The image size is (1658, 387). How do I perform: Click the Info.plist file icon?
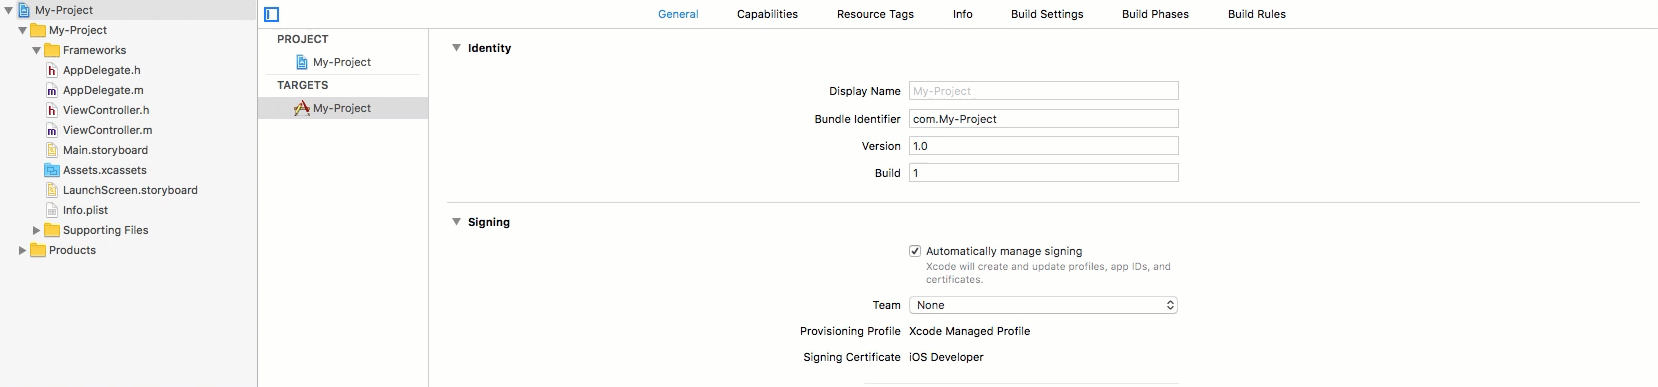tap(52, 210)
